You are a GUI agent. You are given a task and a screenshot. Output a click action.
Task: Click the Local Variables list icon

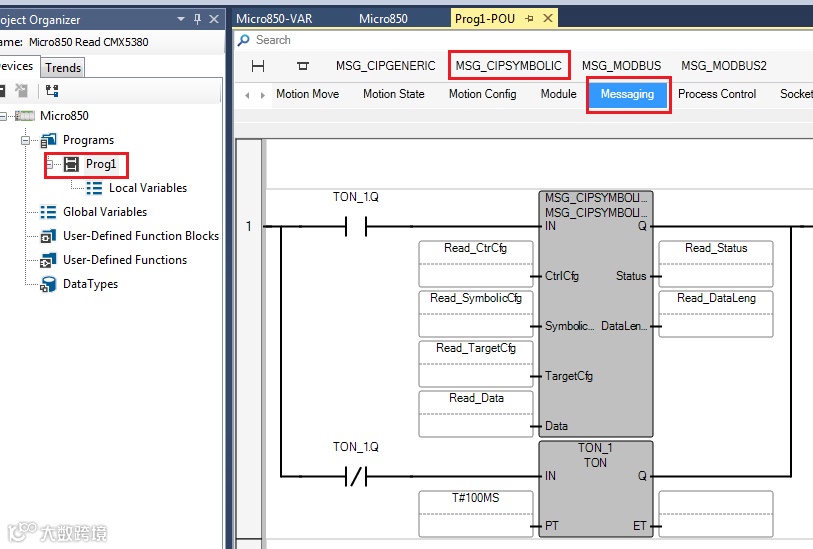[x=94, y=188]
